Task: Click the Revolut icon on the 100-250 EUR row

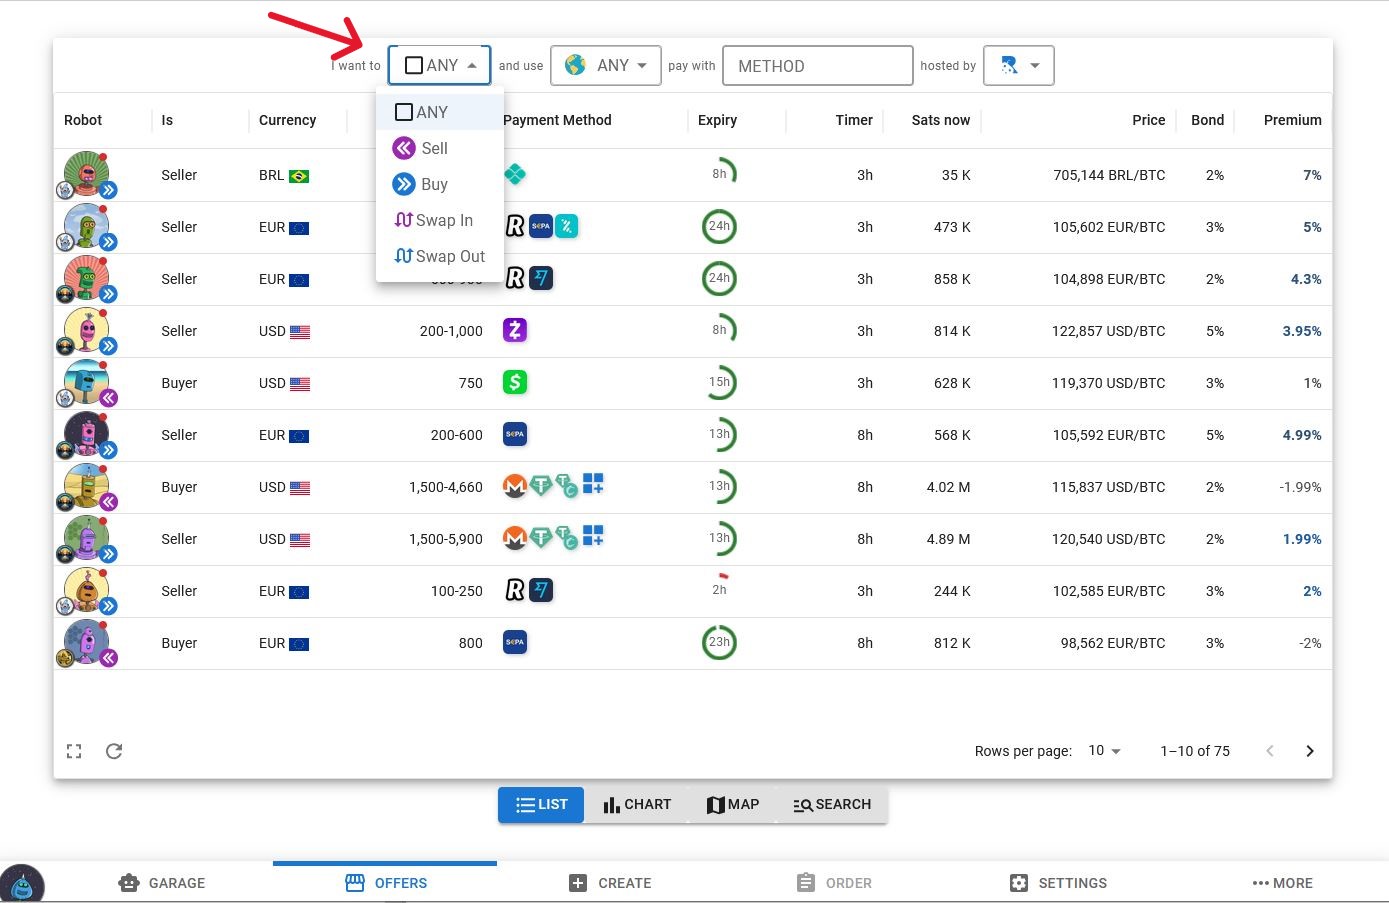Action: point(513,590)
